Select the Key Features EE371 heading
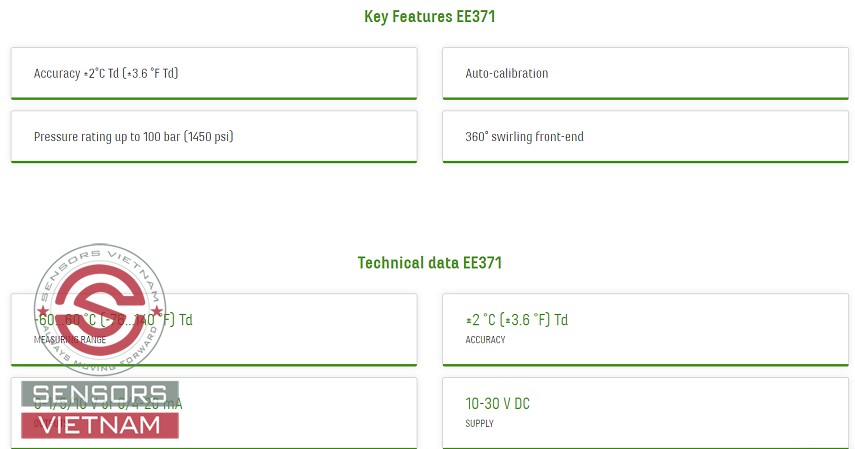 (x=429, y=16)
